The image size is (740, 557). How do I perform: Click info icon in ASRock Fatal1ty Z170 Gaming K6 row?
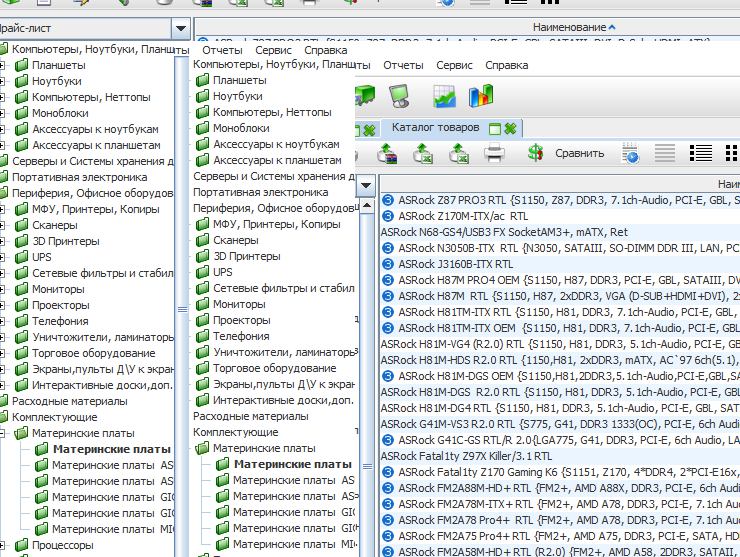[387, 472]
